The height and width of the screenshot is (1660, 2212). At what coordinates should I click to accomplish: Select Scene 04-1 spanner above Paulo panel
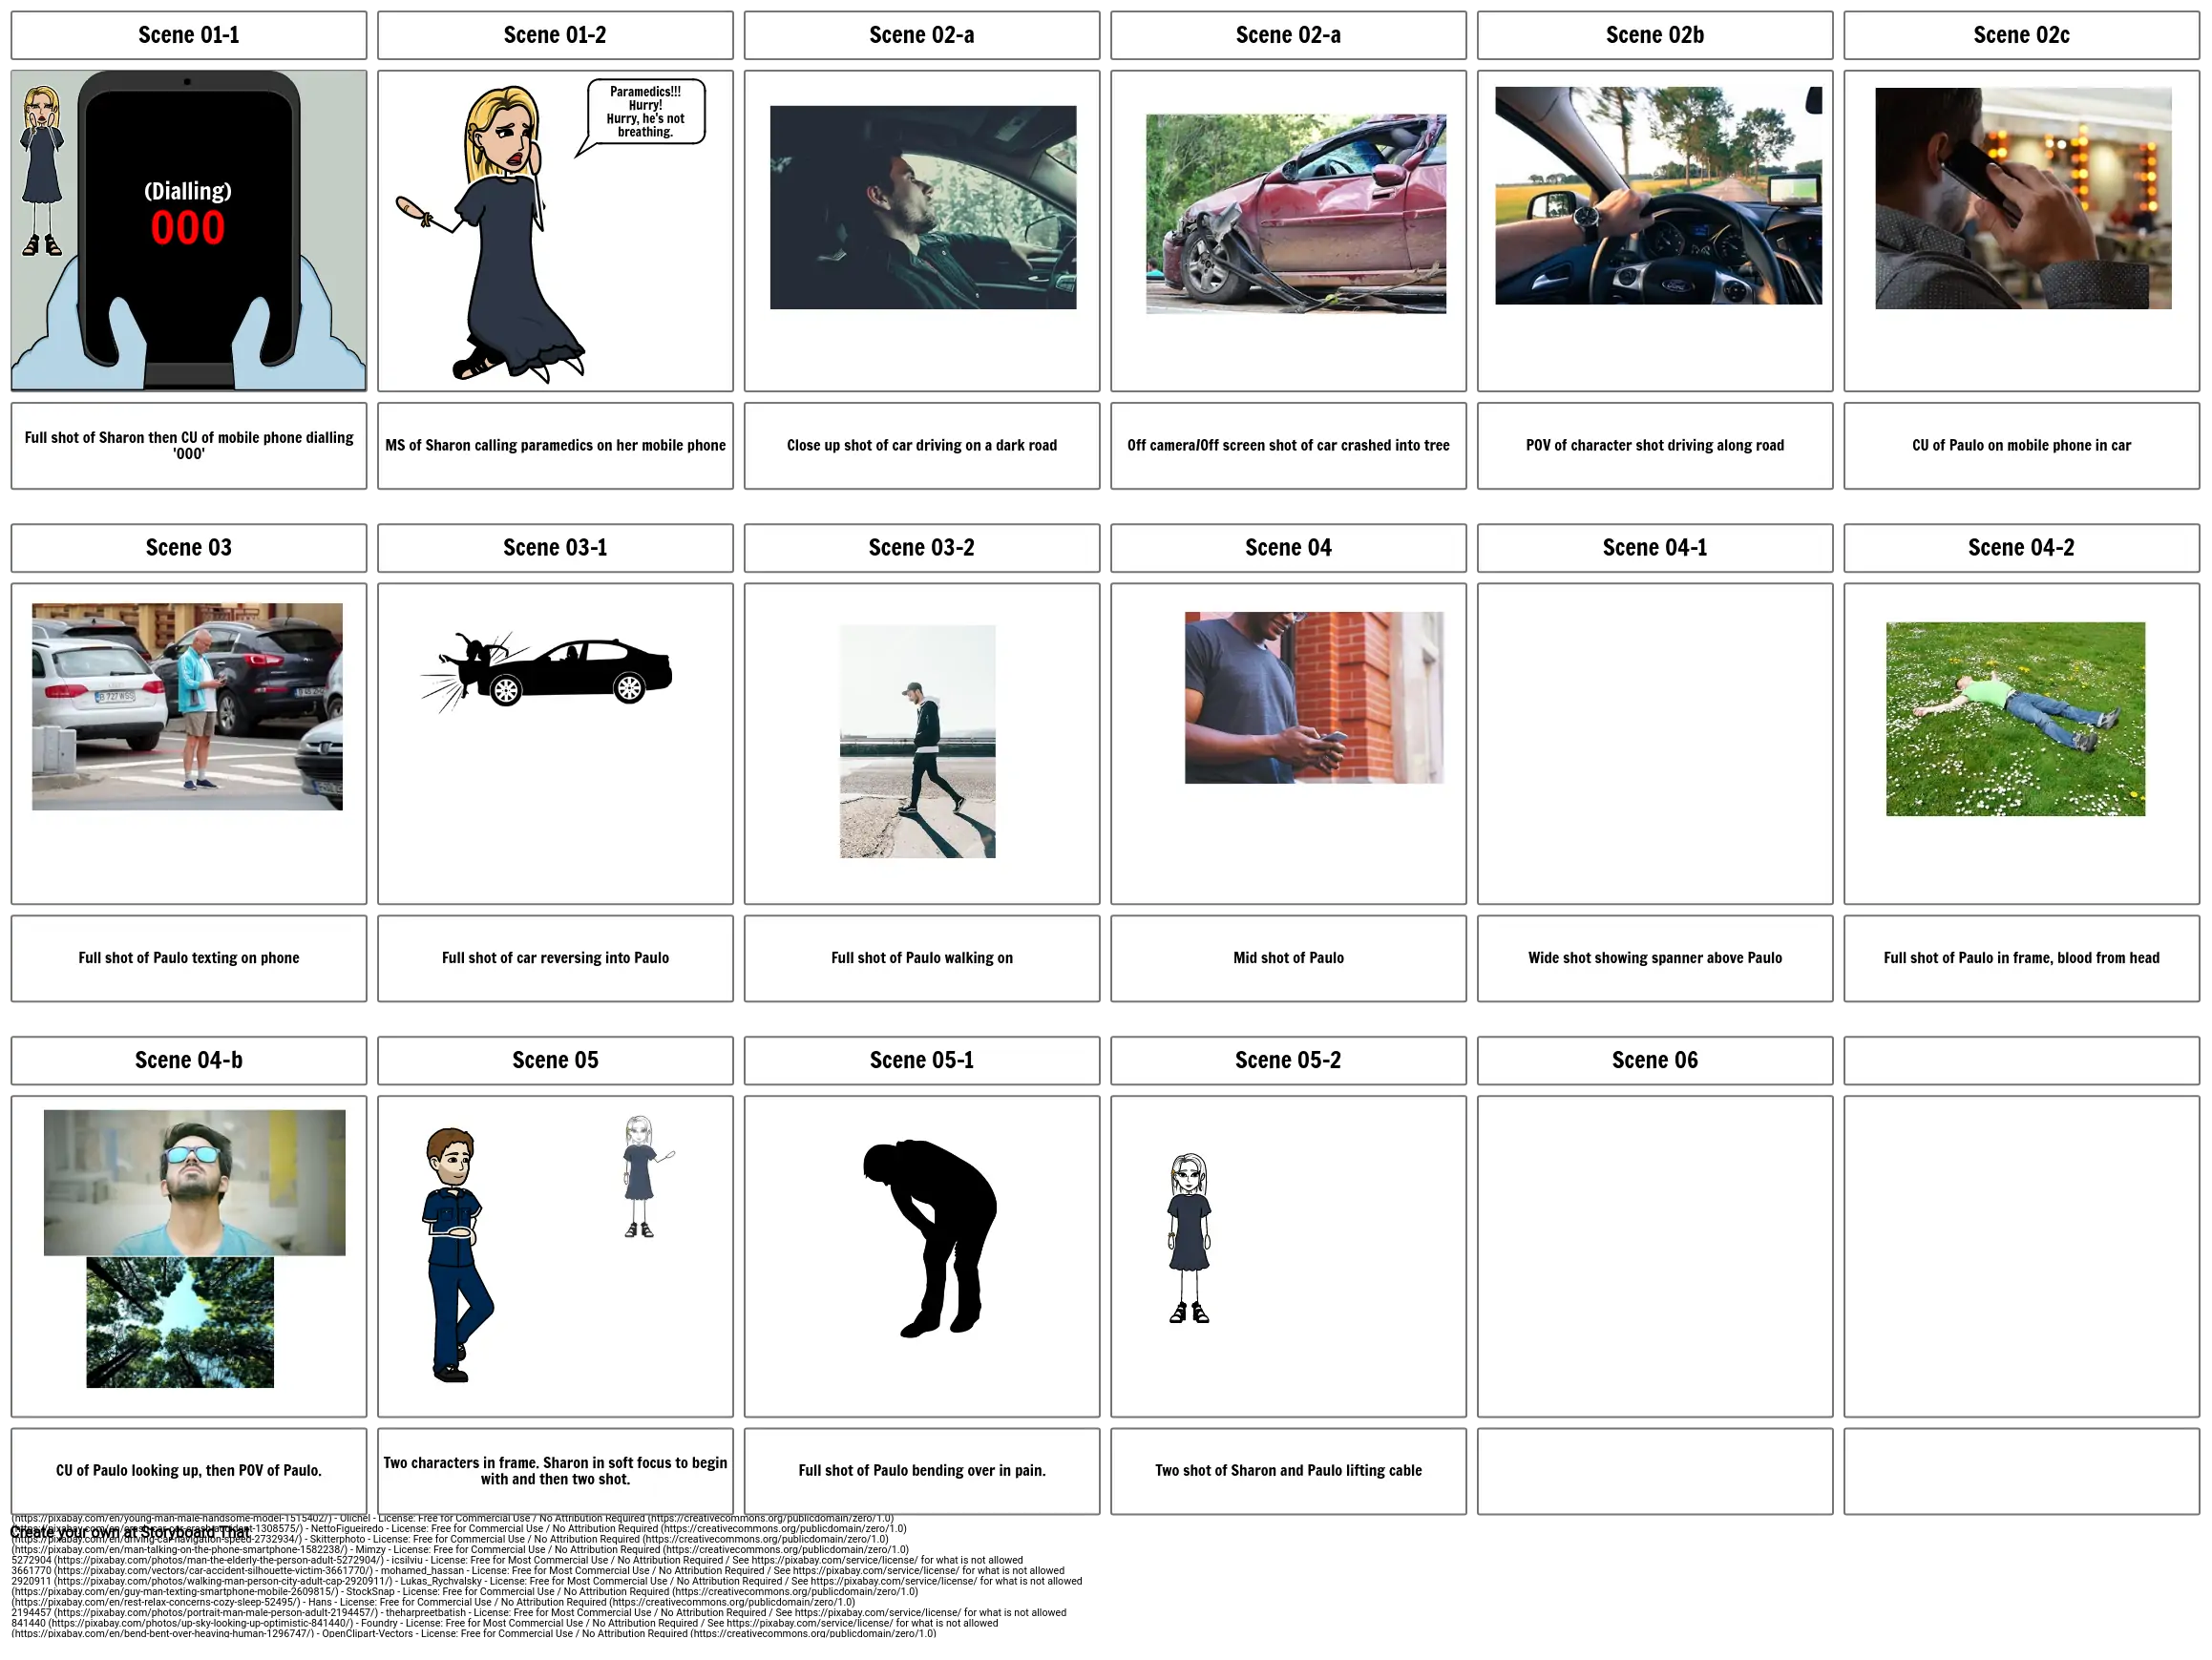1656,749
